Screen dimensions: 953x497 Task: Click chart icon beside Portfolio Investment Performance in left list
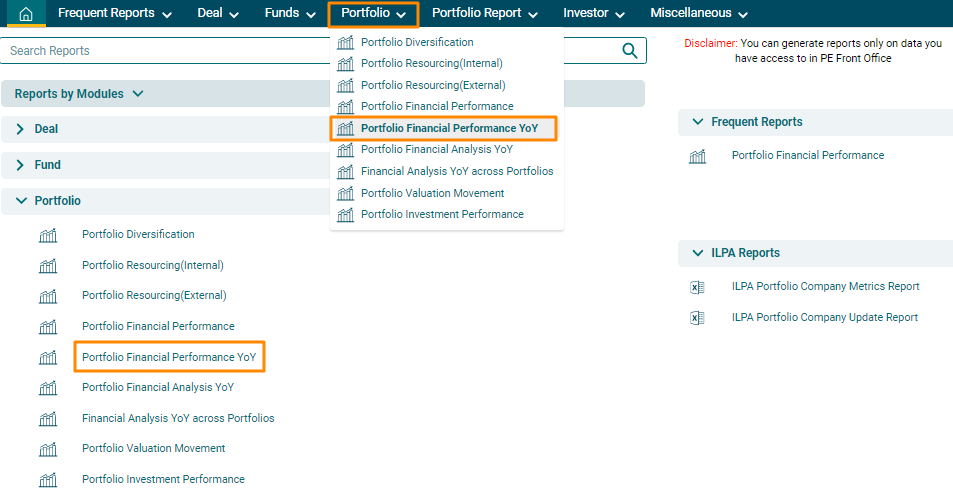click(x=48, y=480)
